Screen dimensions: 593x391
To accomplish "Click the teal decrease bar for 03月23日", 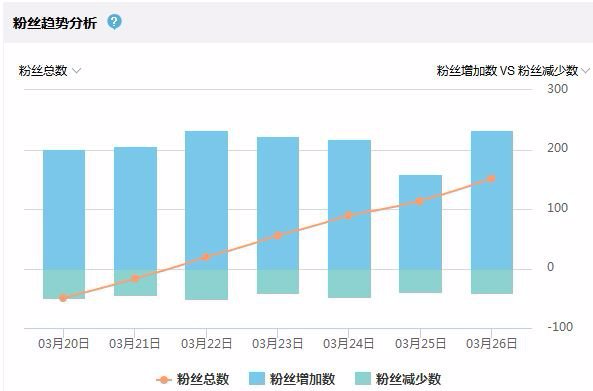I will pos(278,282).
